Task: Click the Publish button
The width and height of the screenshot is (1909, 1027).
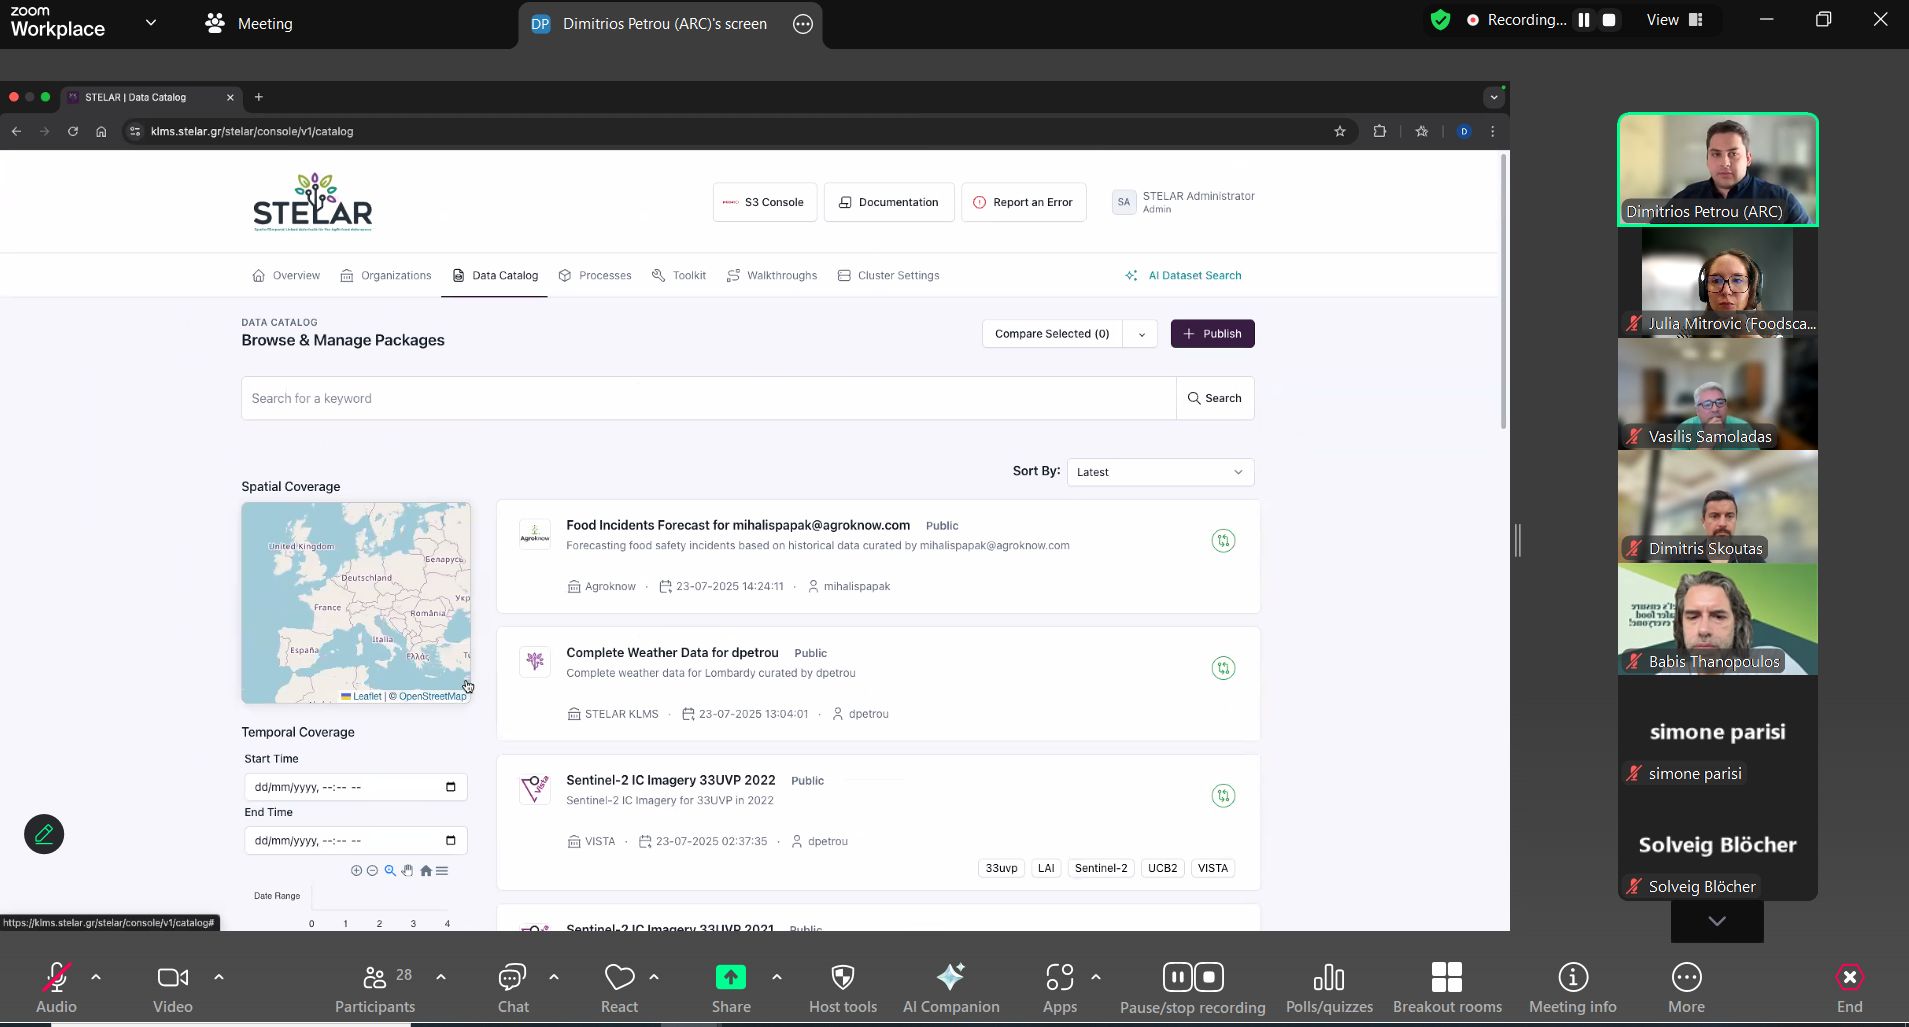Action: [1212, 334]
